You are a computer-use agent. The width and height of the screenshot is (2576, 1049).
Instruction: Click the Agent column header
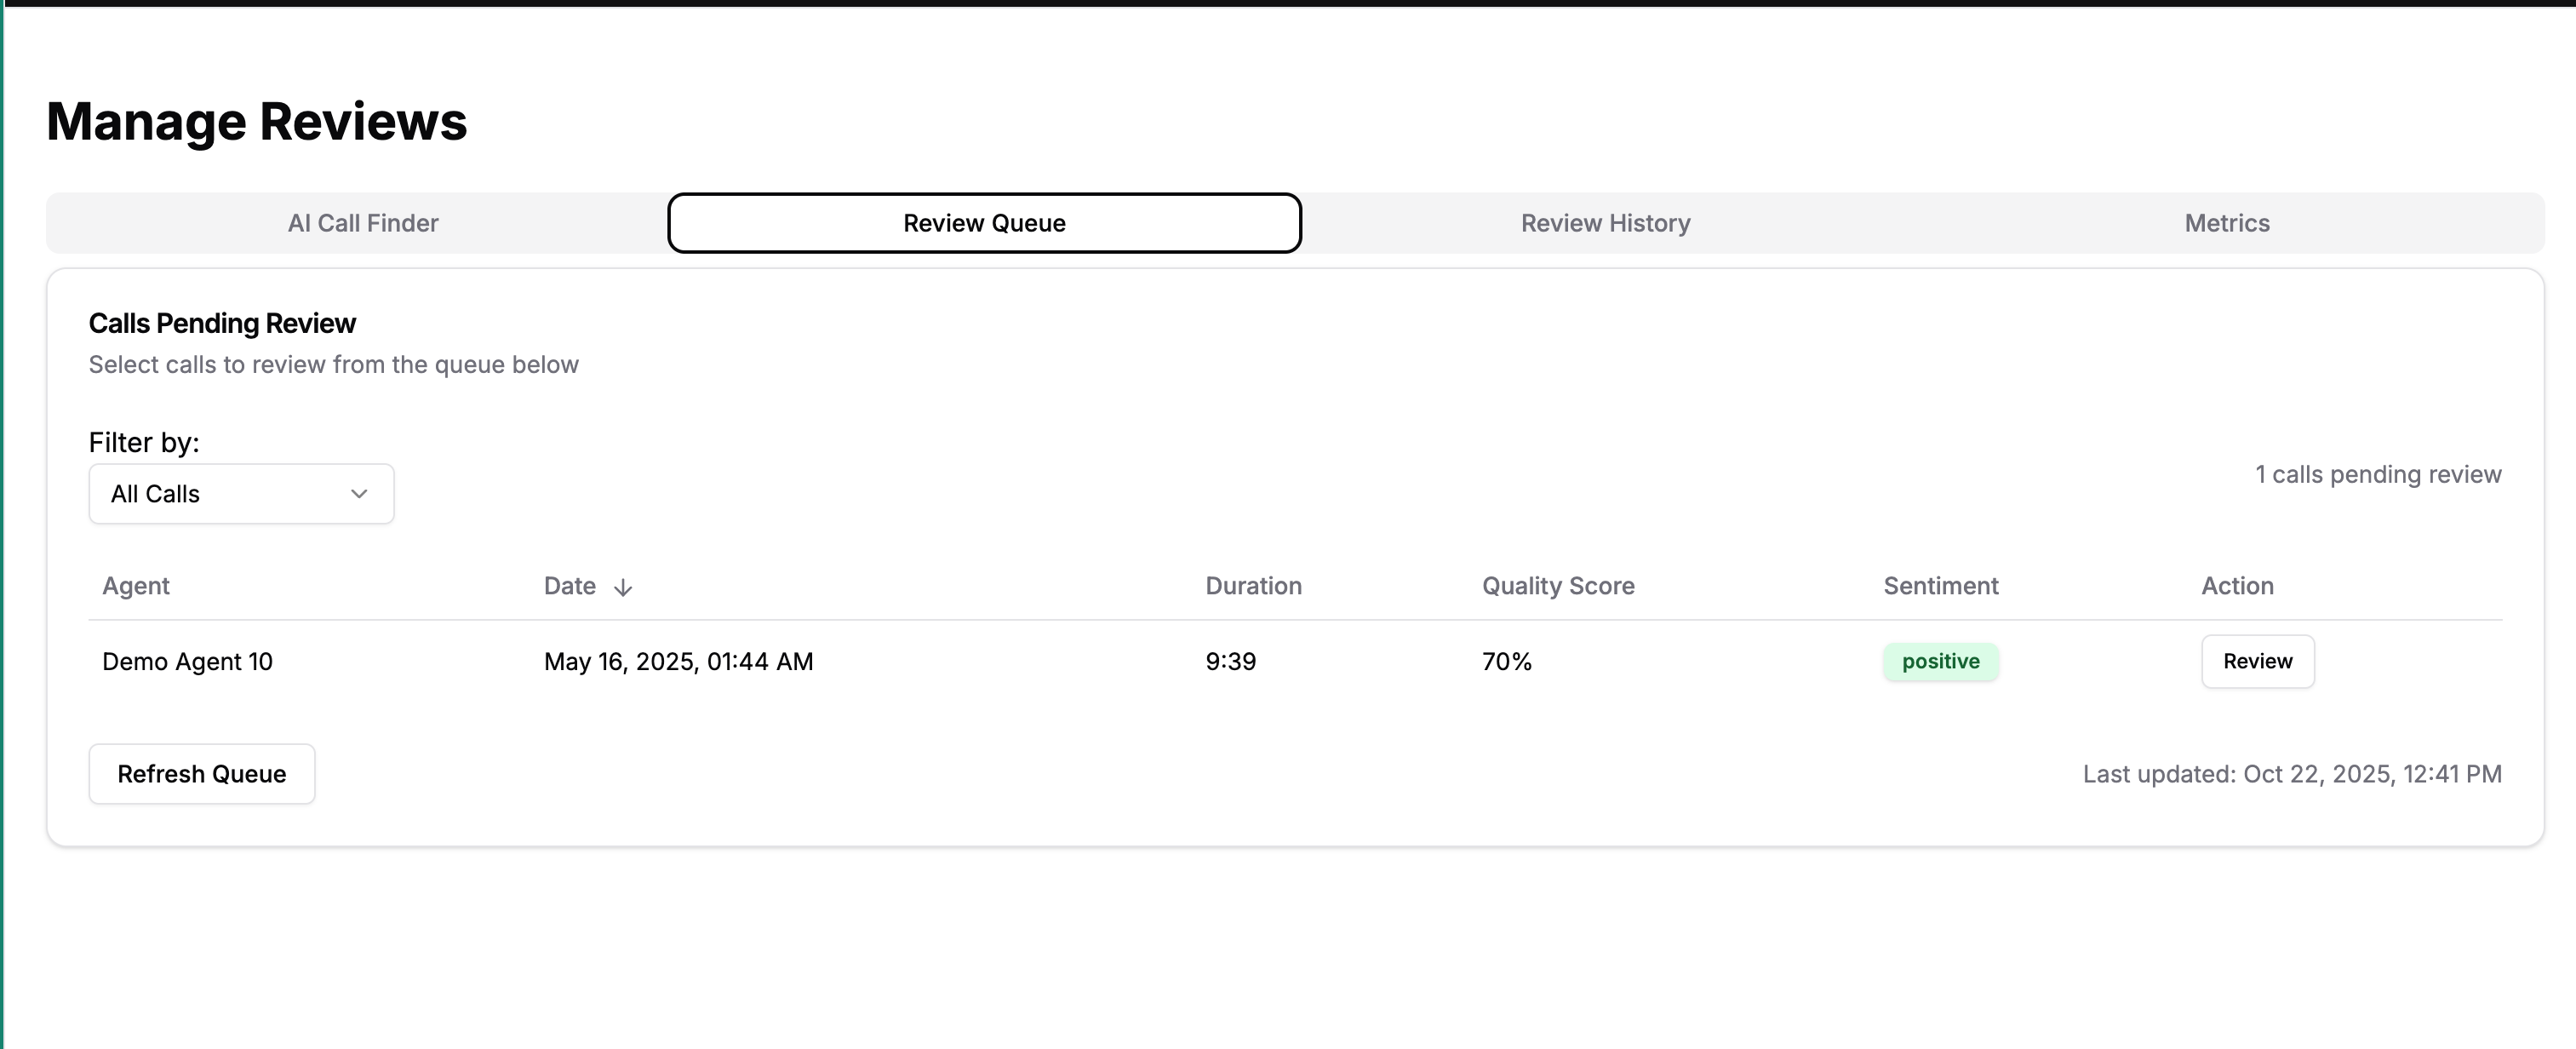(x=136, y=586)
